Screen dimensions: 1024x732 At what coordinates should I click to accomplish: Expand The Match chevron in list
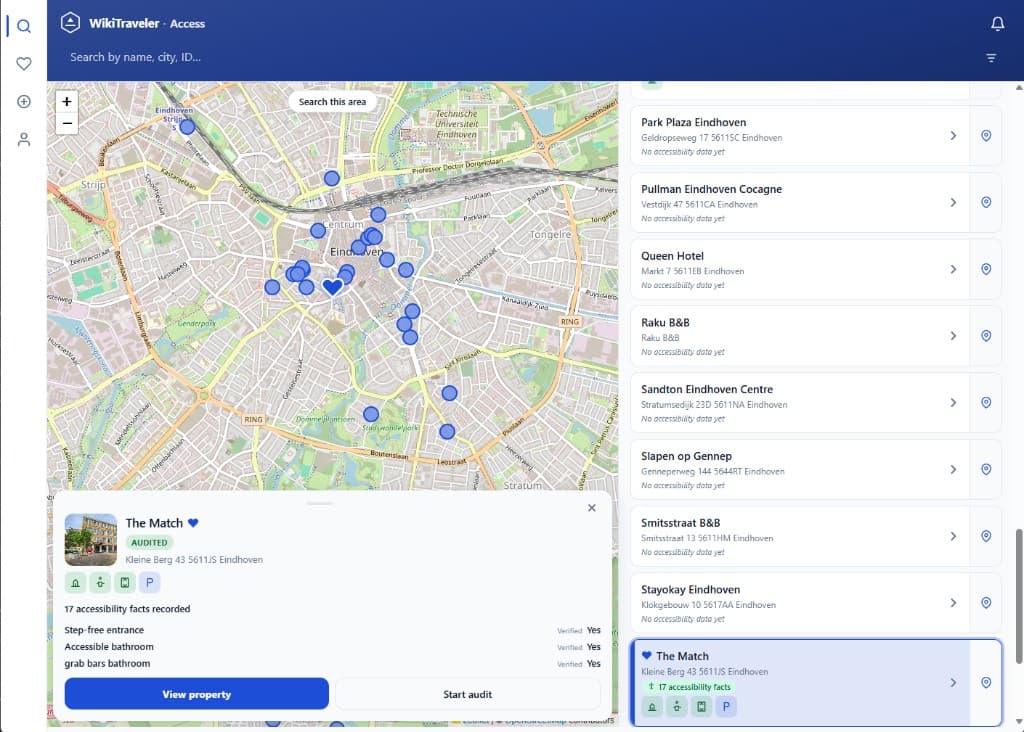(953, 682)
